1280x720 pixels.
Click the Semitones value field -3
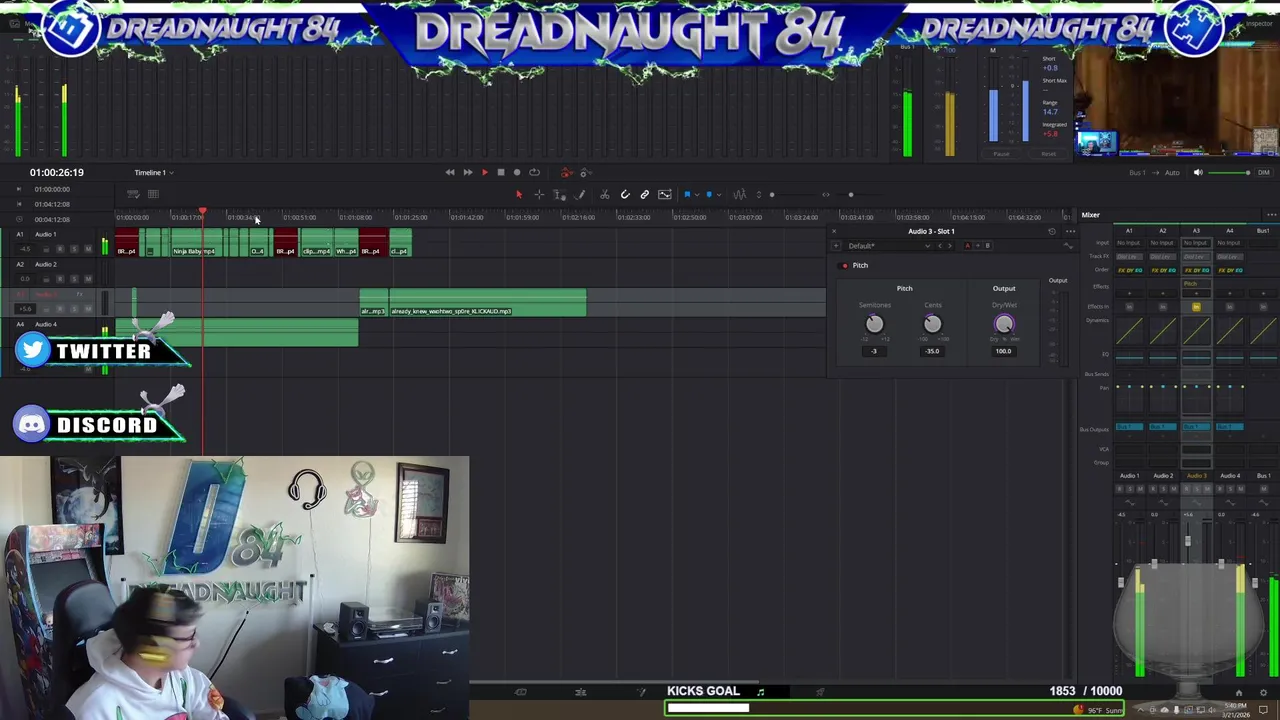(x=874, y=351)
